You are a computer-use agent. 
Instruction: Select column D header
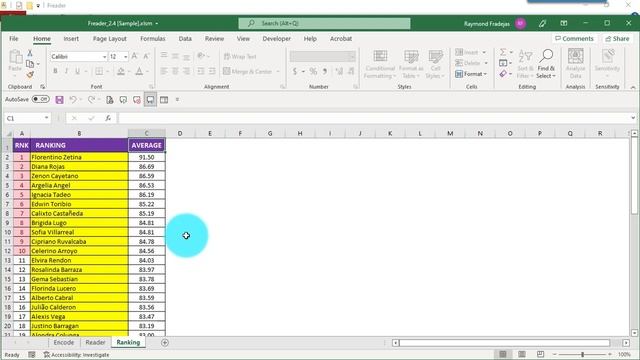pos(180,133)
